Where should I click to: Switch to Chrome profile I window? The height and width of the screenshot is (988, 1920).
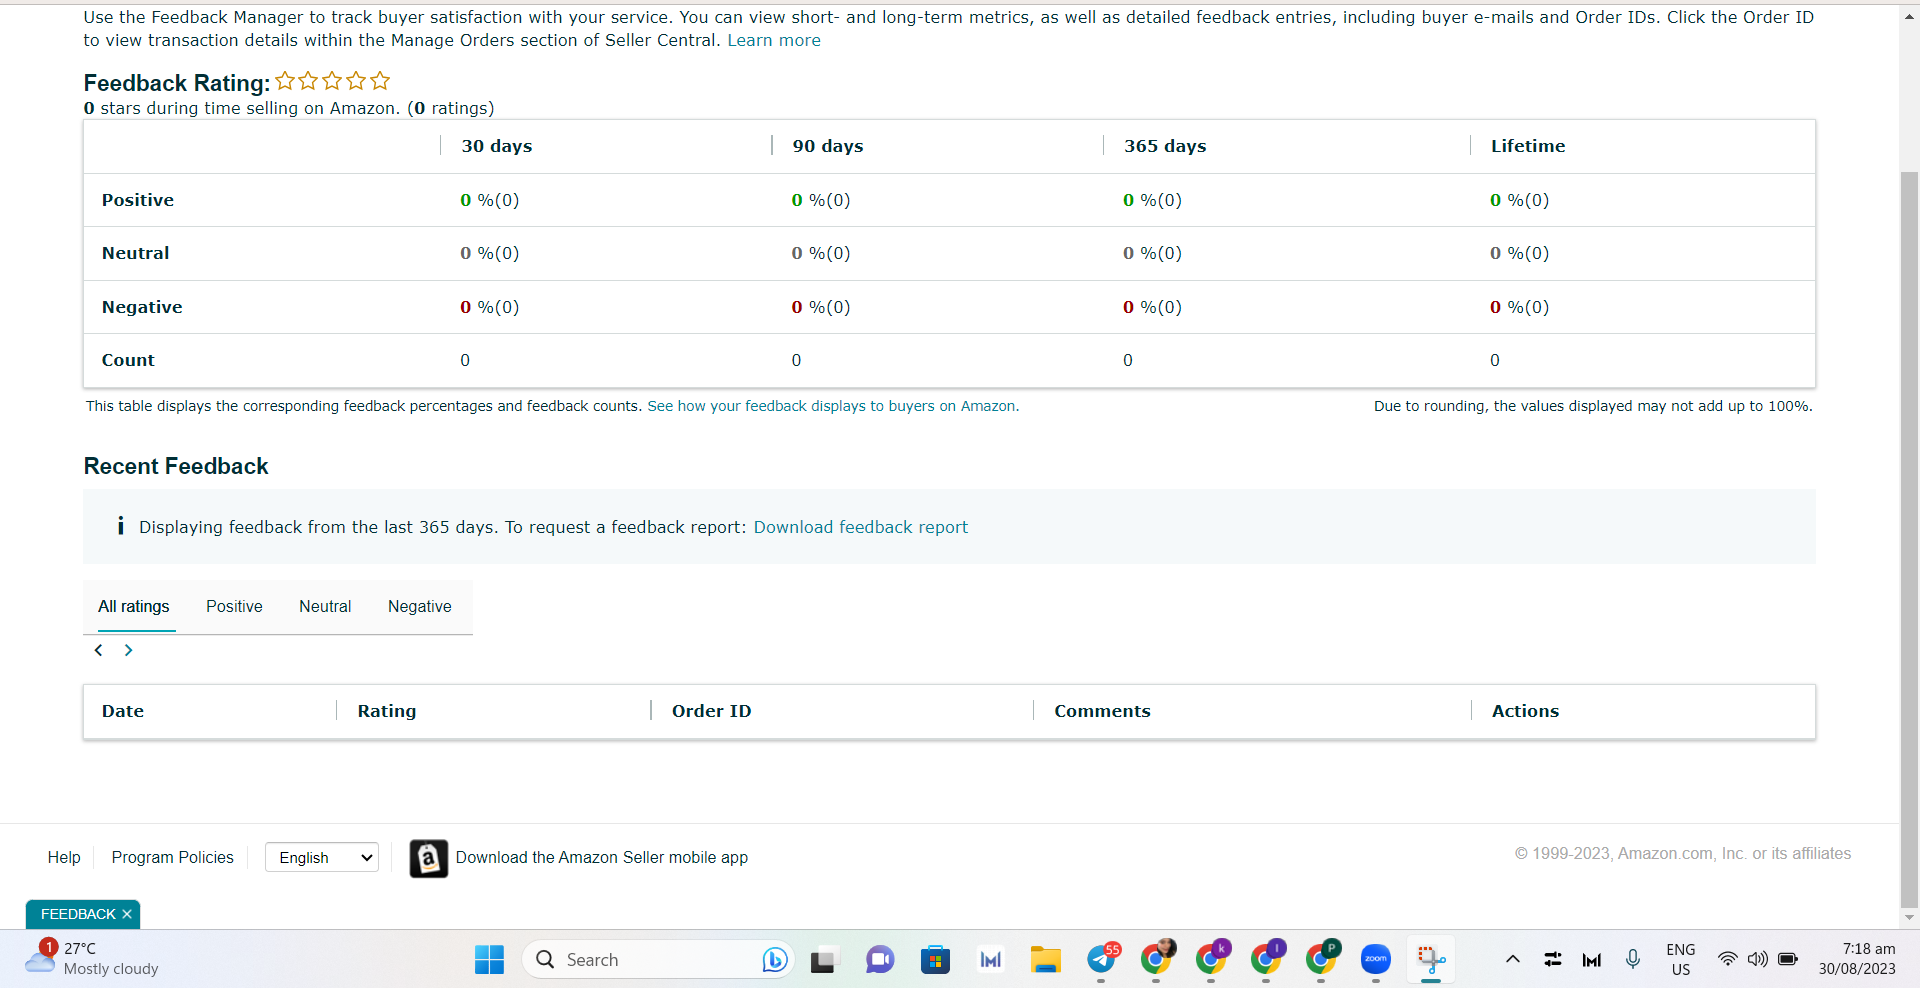[1267, 959]
